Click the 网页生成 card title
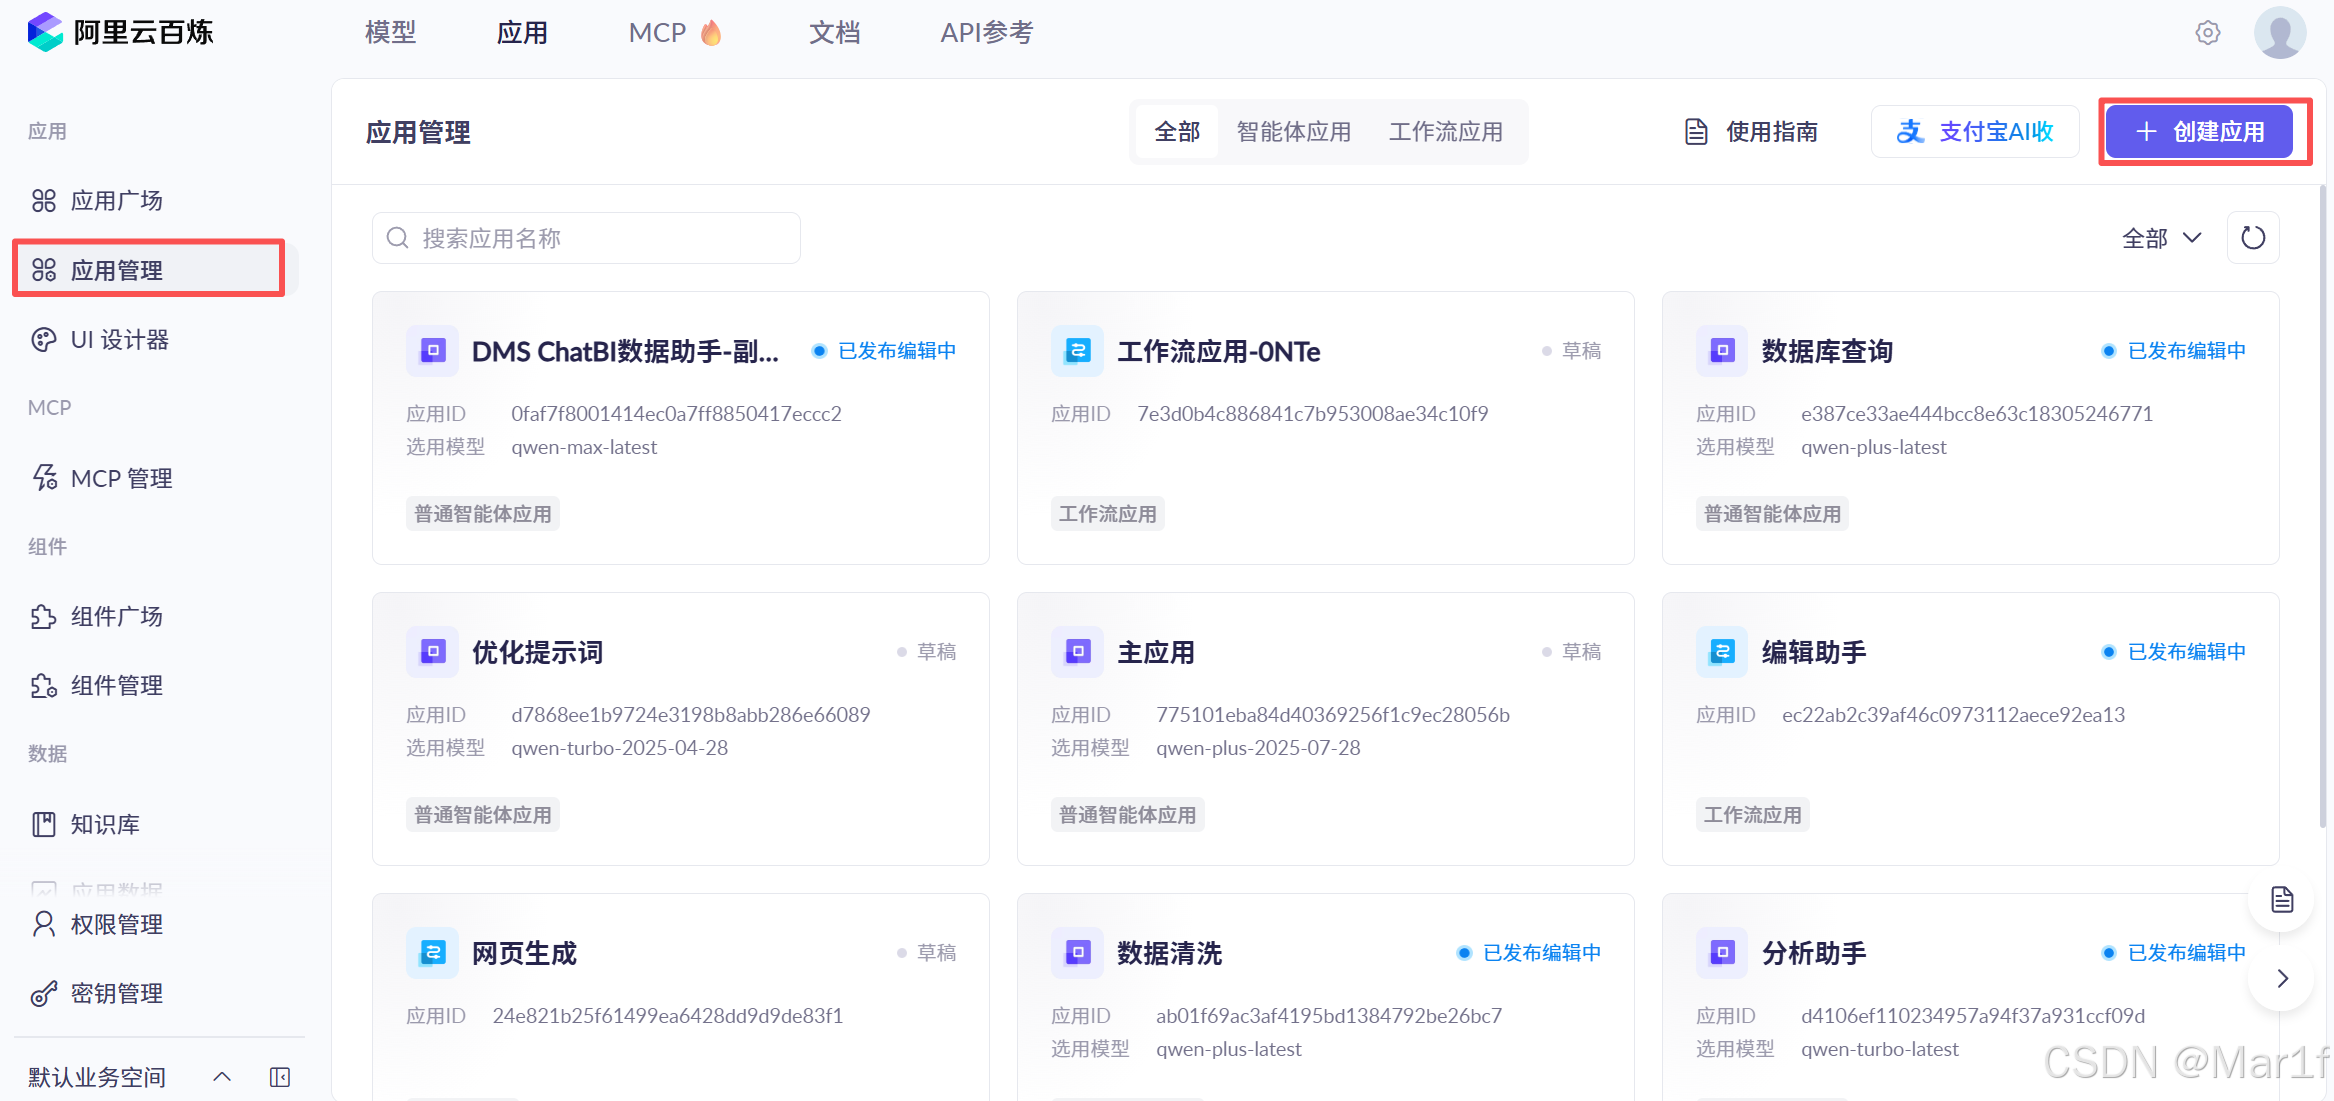The width and height of the screenshot is (2334, 1101). (524, 954)
